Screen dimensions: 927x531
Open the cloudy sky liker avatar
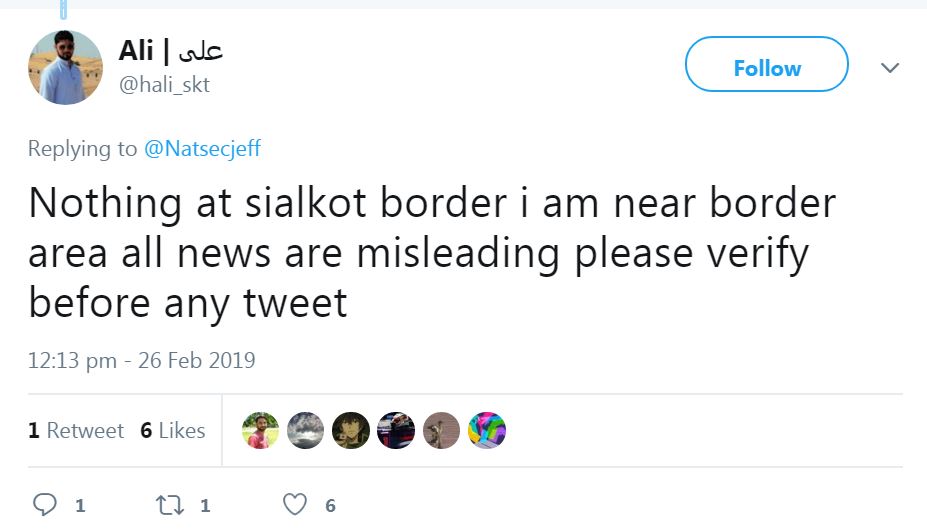pyautogui.click(x=306, y=431)
